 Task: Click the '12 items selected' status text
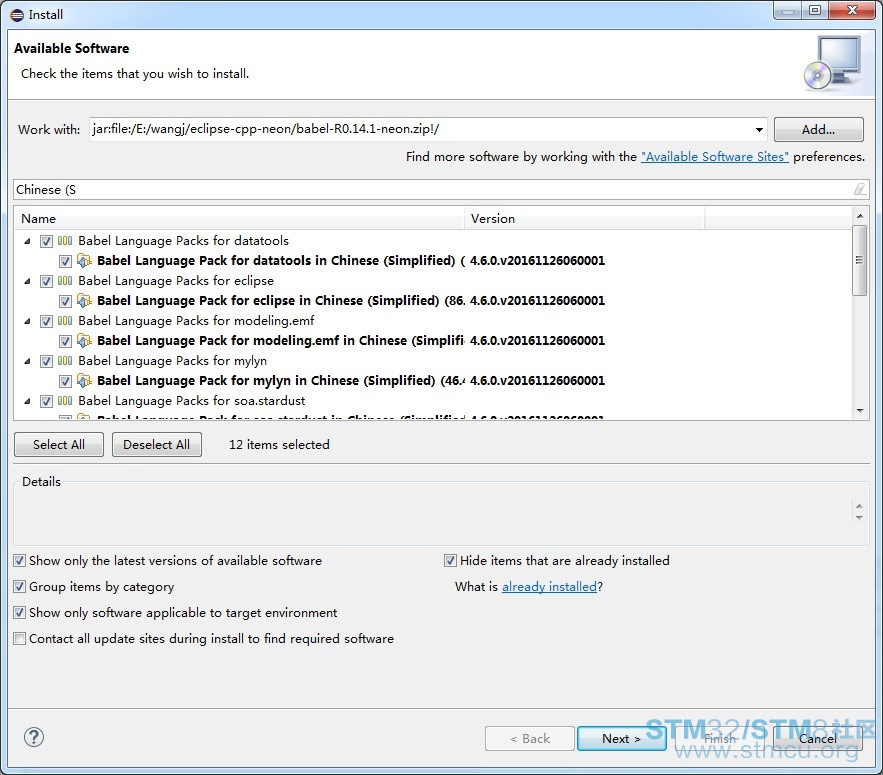click(279, 444)
